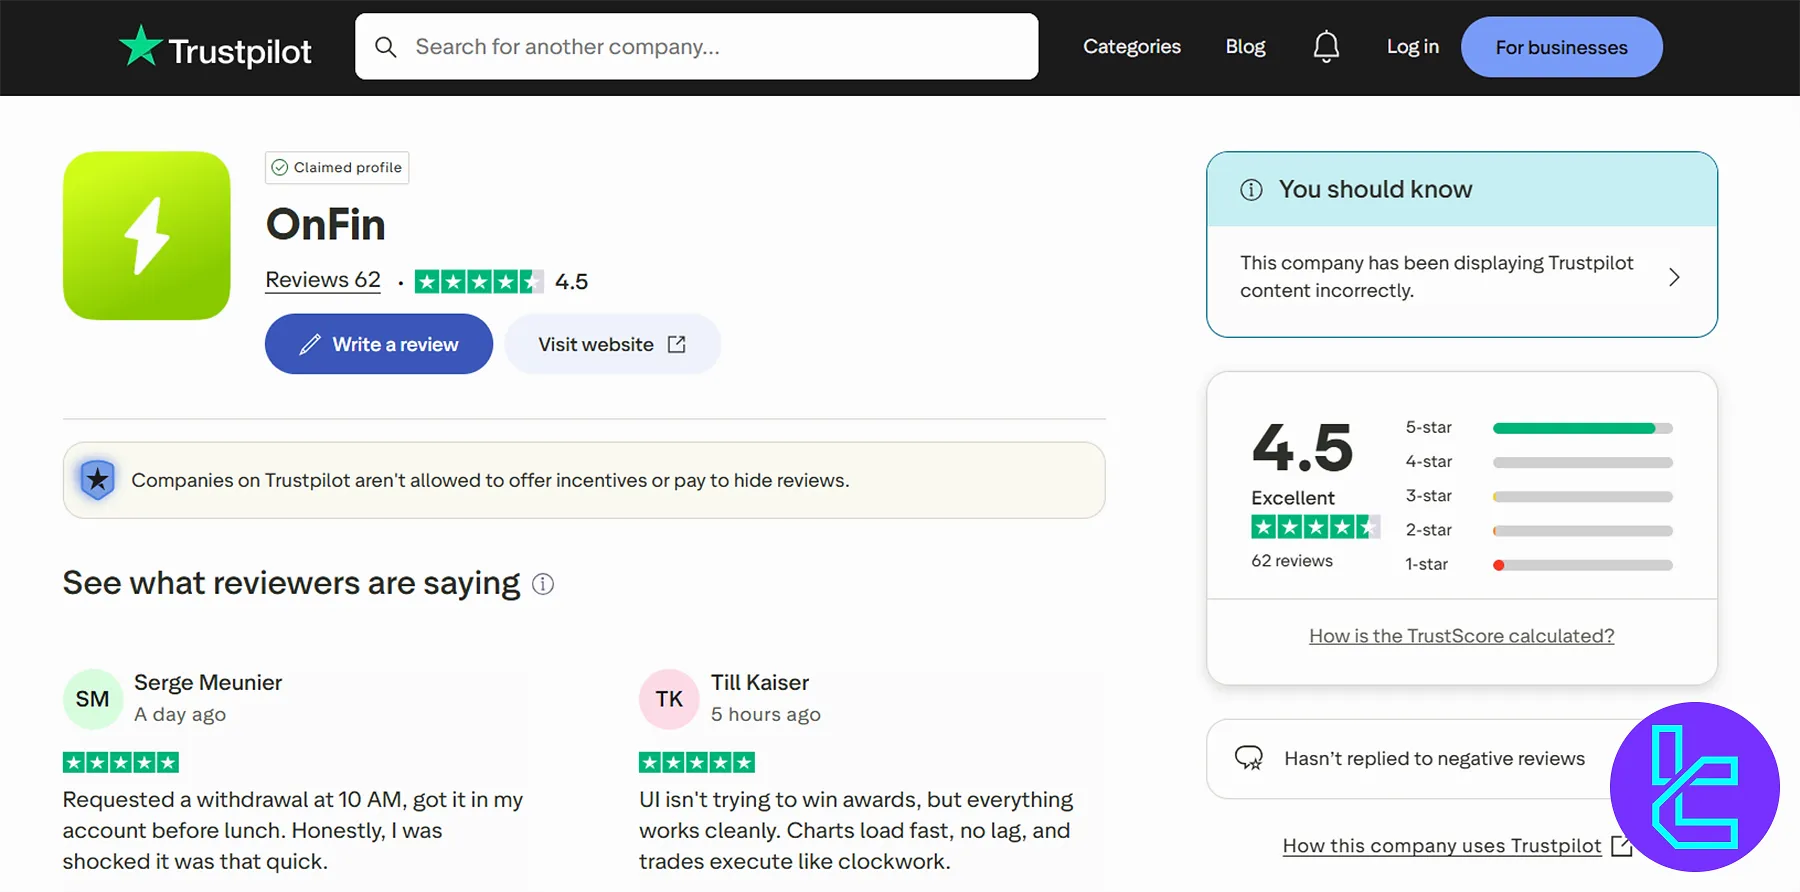
Task: Click the SM reviewer avatar
Action: 93,699
